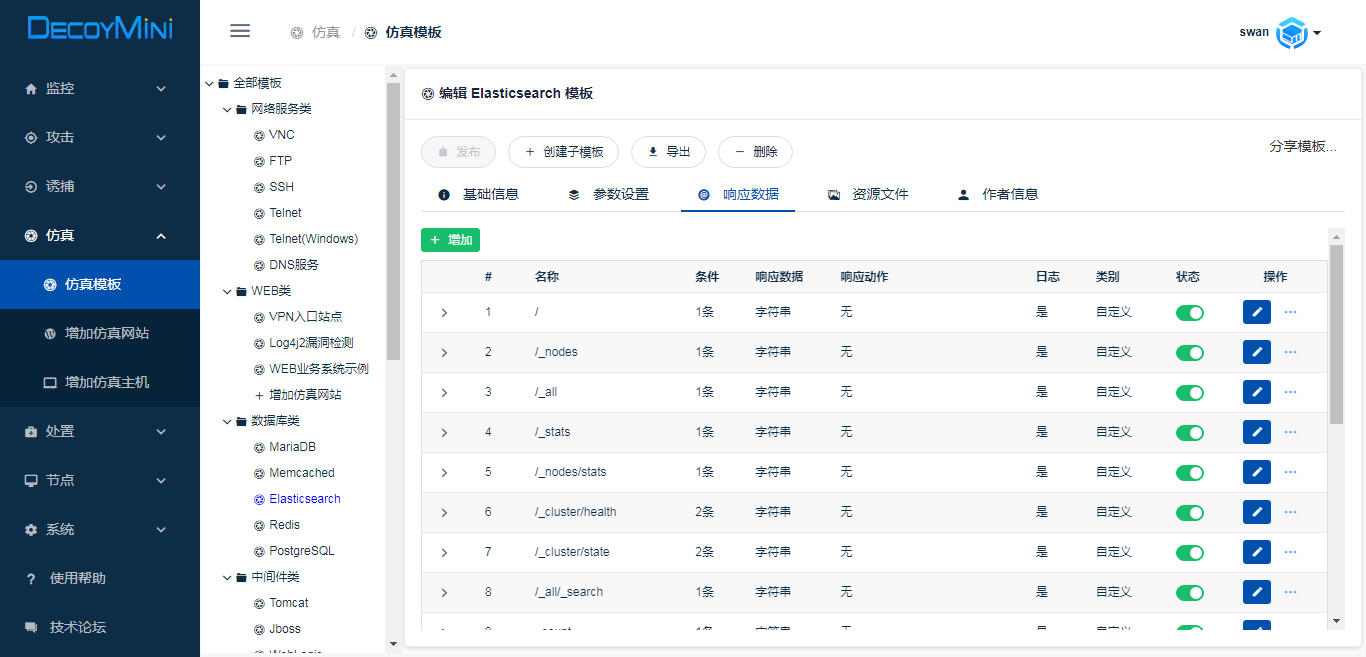Collapse the 网络服务类 tree folder

(x=227, y=109)
